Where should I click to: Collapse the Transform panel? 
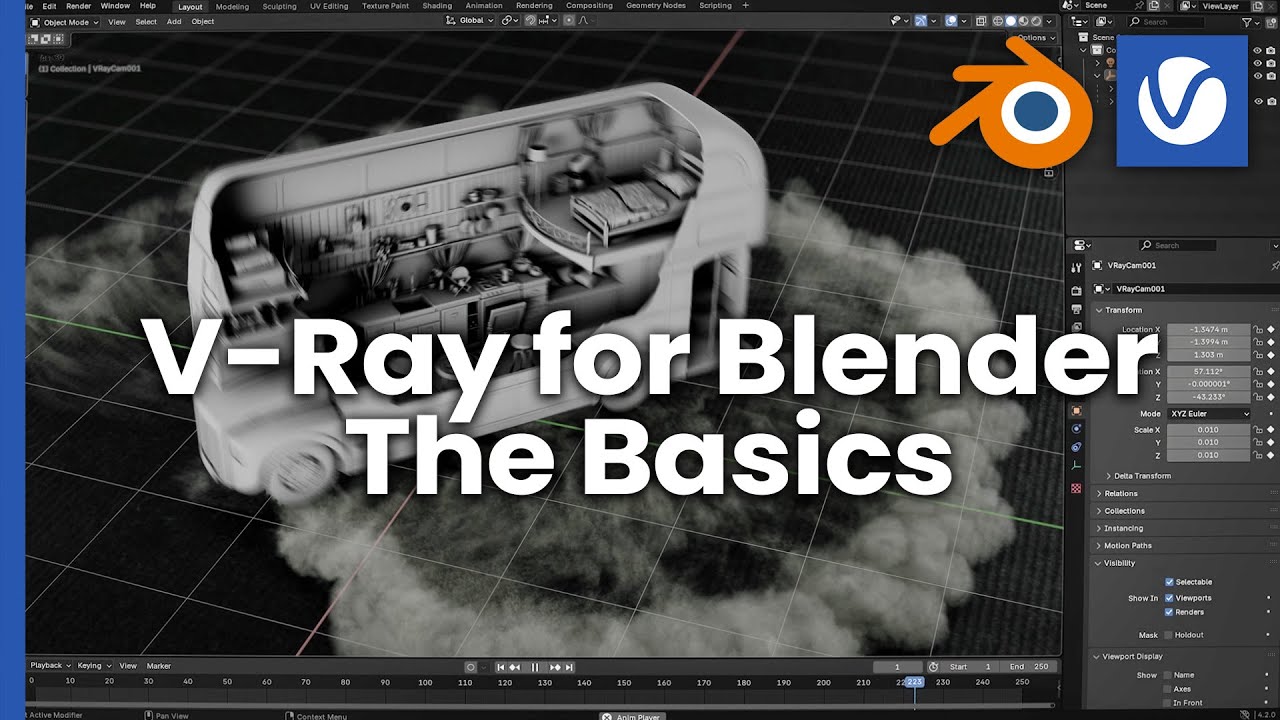point(1122,310)
